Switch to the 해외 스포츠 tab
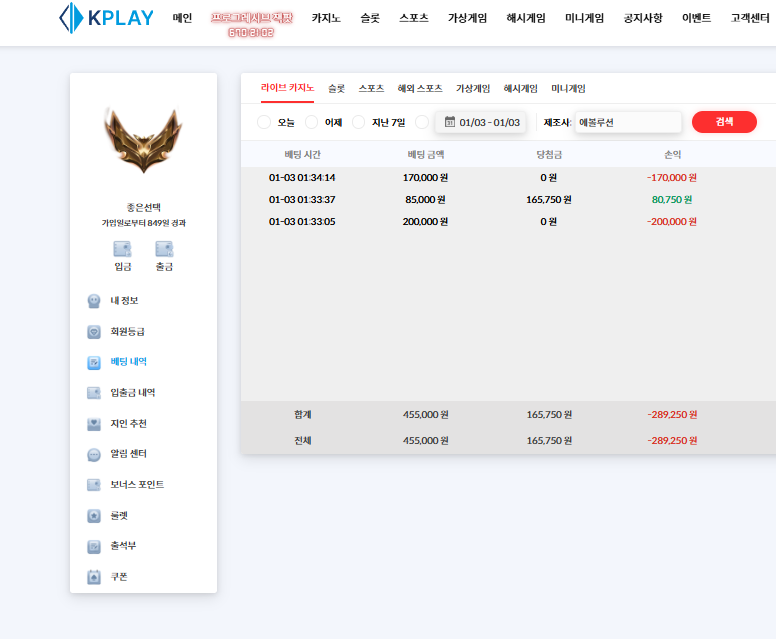Image resolution: width=776 pixels, height=639 pixels. pos(420,88)
